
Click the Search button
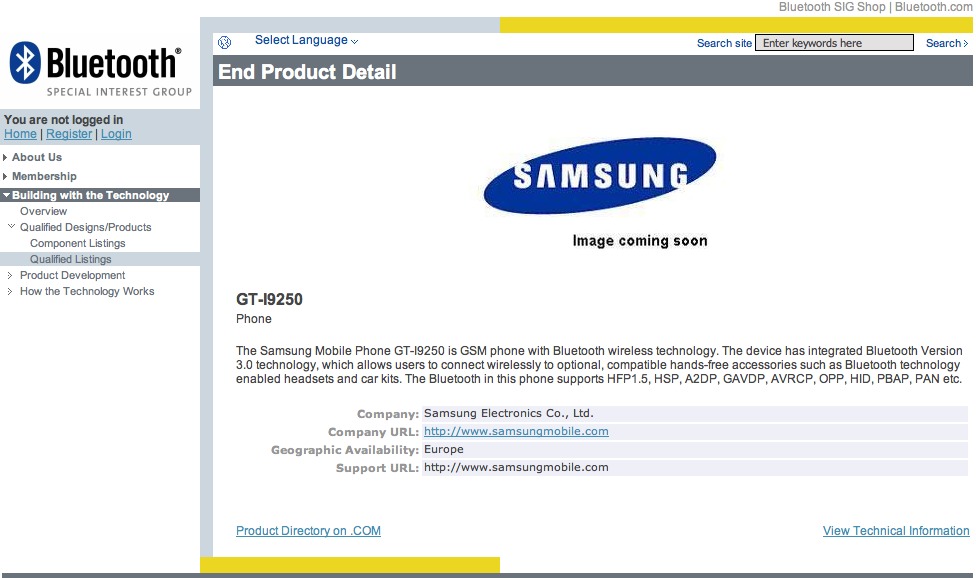(x=947, y=43)
